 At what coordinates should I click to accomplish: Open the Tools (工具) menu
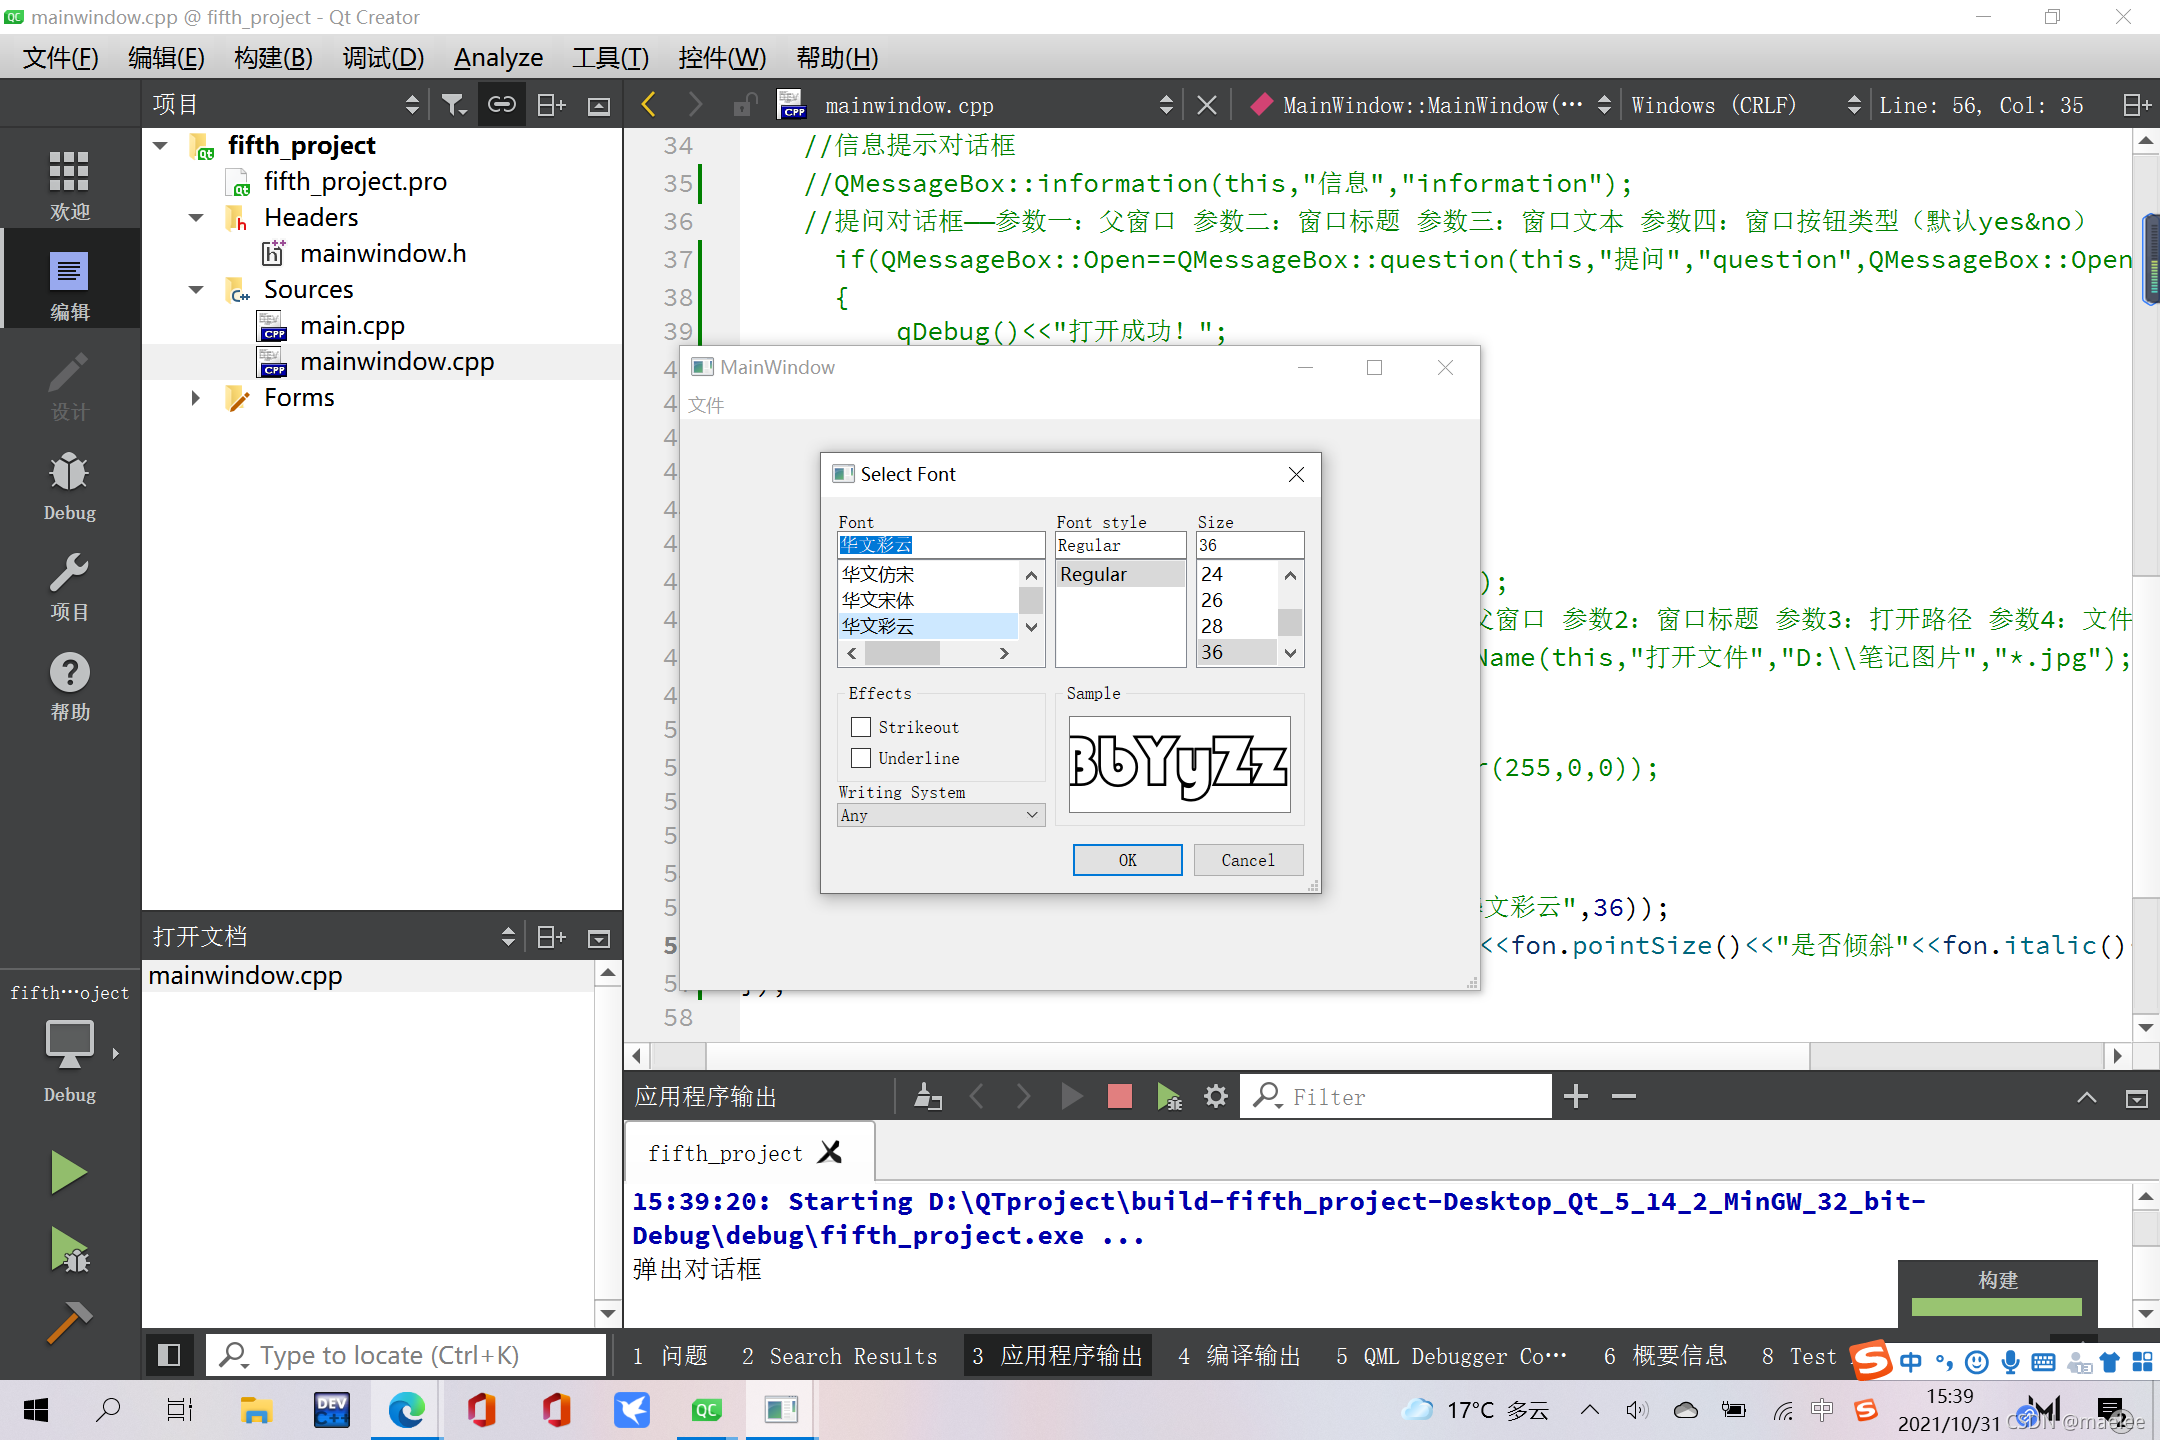pos(611,57)
